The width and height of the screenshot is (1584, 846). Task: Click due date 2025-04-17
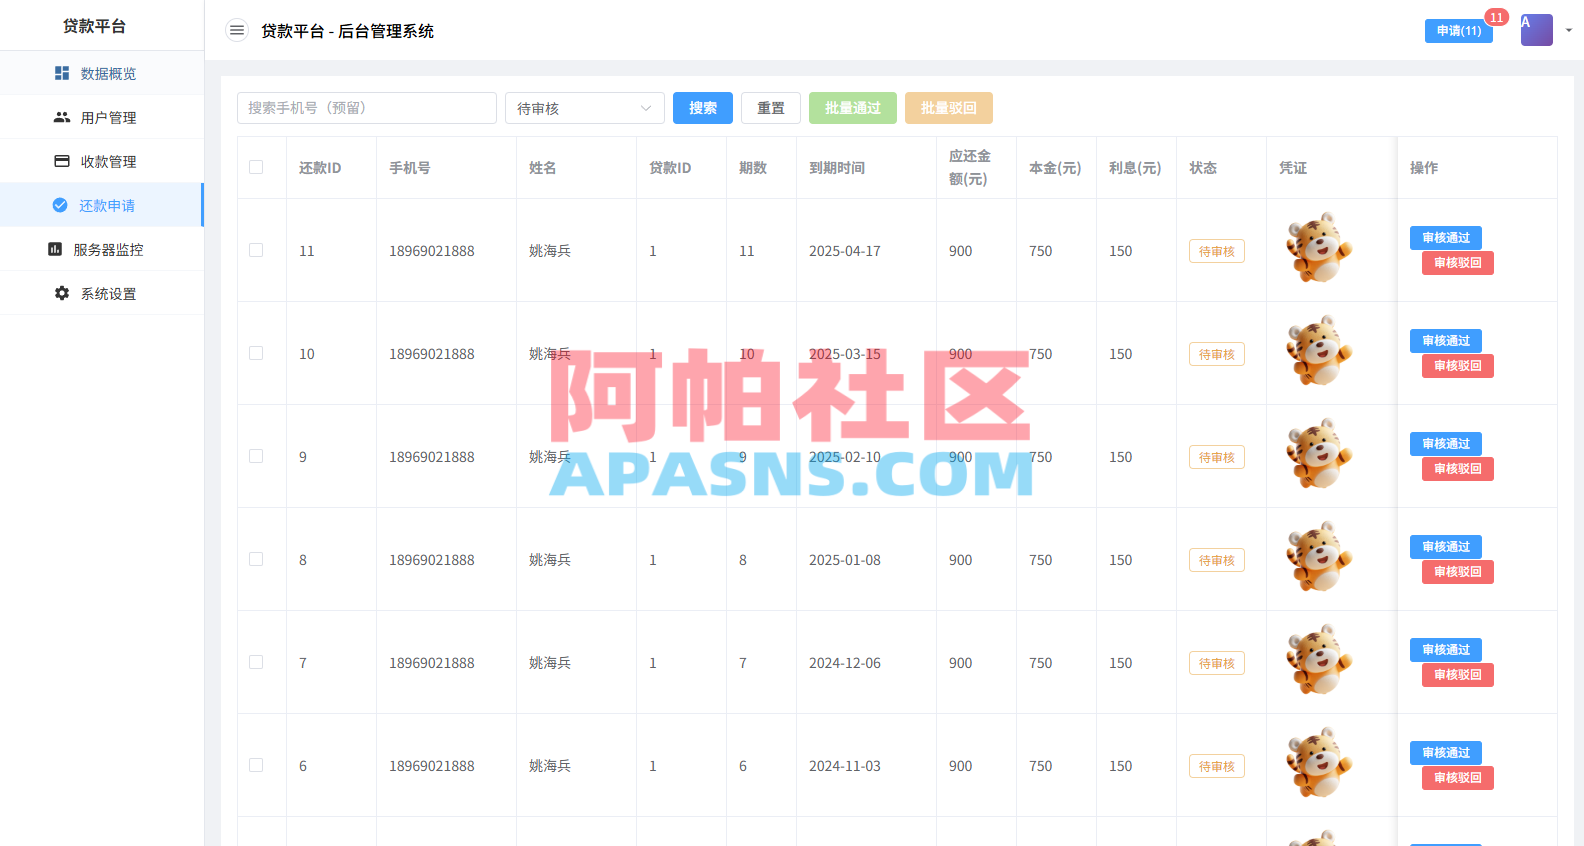(845, 251)
